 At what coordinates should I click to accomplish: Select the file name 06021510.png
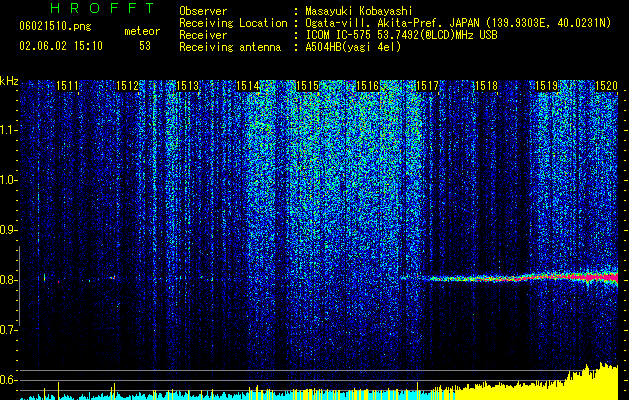55,27
